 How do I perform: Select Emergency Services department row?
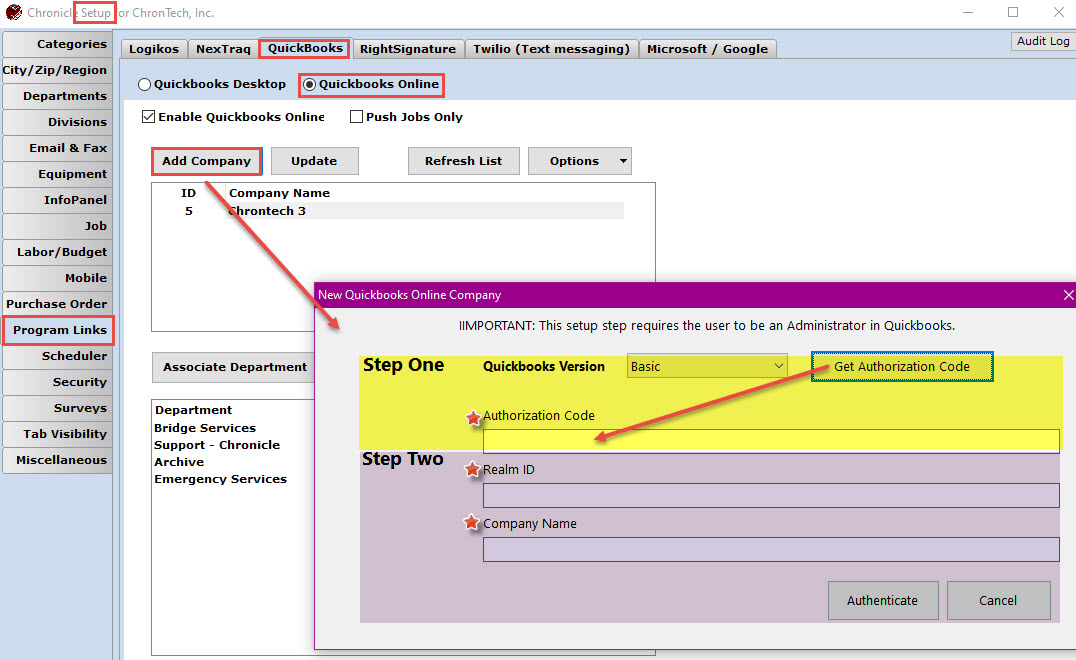coord(220,480)
